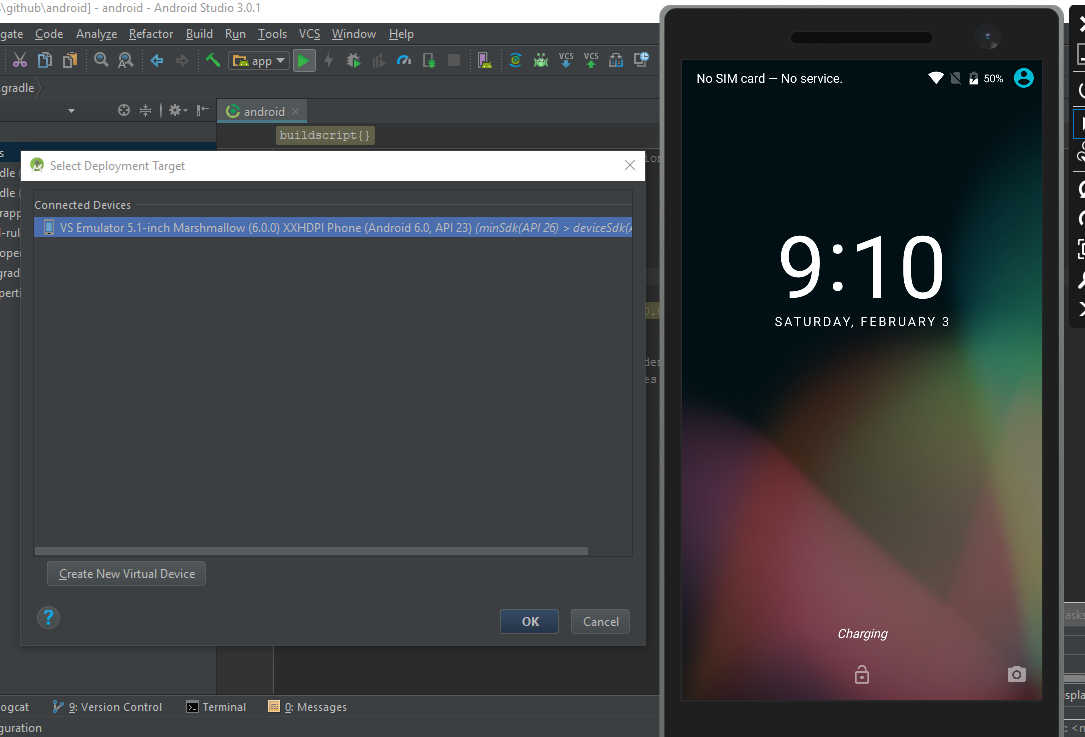Screen dimensions: 1085x737
Task: Expand the project view selector dropdown arrow
Action: click(71, 111)
